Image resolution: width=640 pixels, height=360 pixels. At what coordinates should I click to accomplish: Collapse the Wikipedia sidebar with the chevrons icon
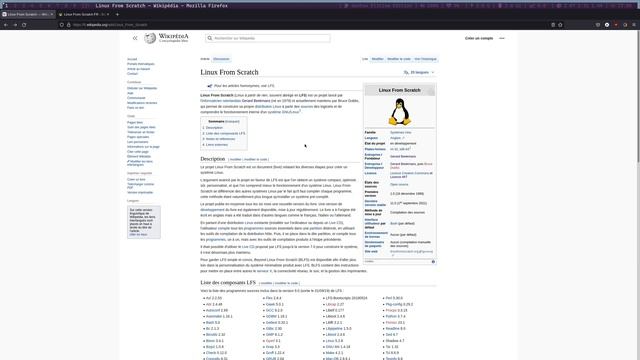pos(135,38)
